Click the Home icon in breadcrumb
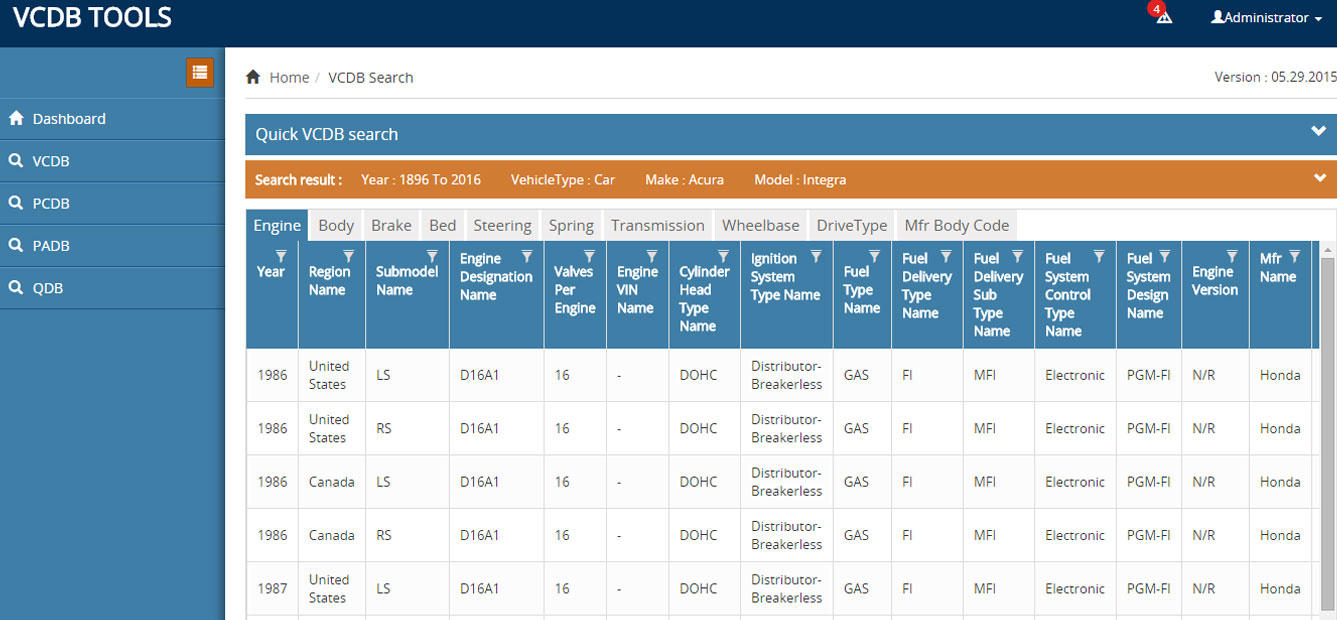This screenshot has width=1337, height=620. pos(253,77)
